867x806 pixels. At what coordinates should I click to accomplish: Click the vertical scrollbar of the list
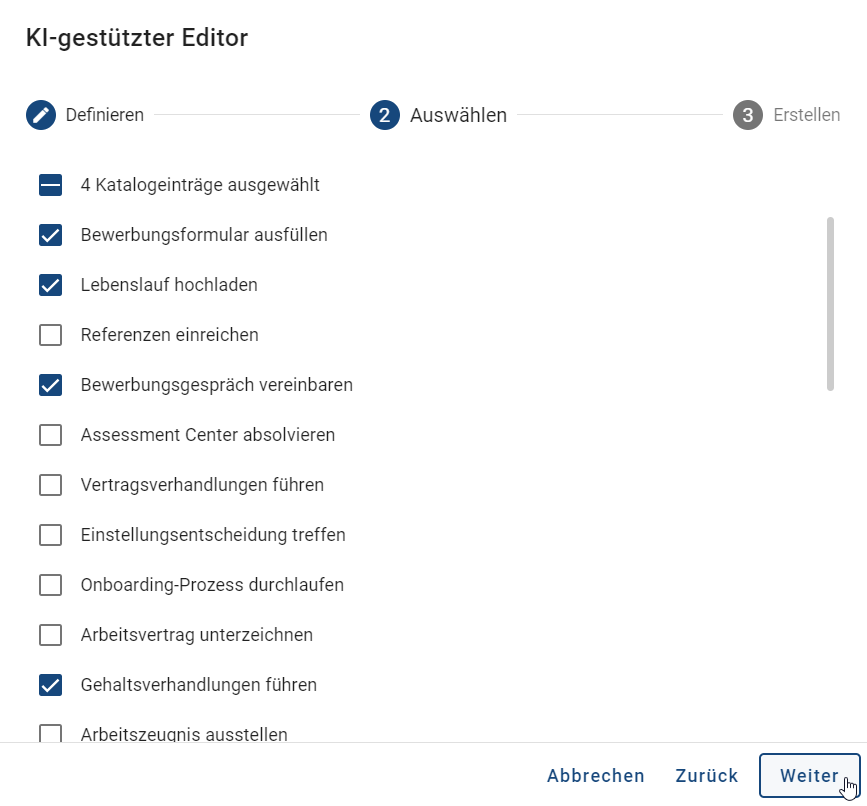(x=832, y=300)
